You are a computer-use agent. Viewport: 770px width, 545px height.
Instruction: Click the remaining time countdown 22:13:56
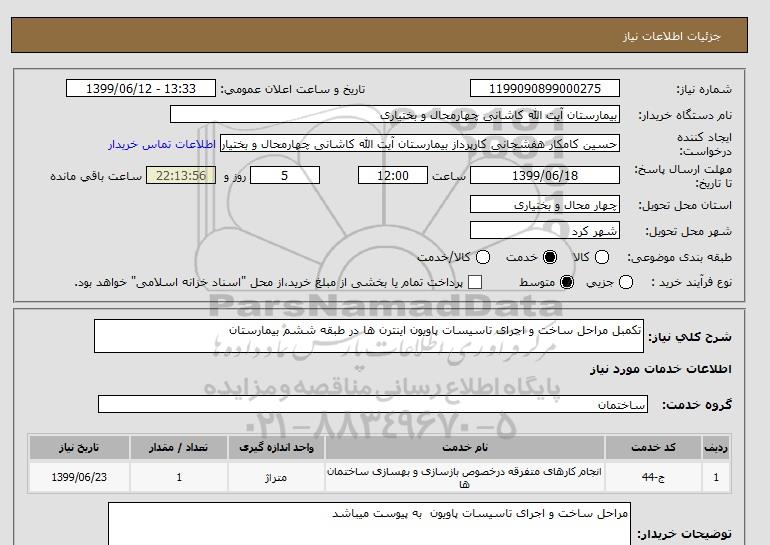181,175
